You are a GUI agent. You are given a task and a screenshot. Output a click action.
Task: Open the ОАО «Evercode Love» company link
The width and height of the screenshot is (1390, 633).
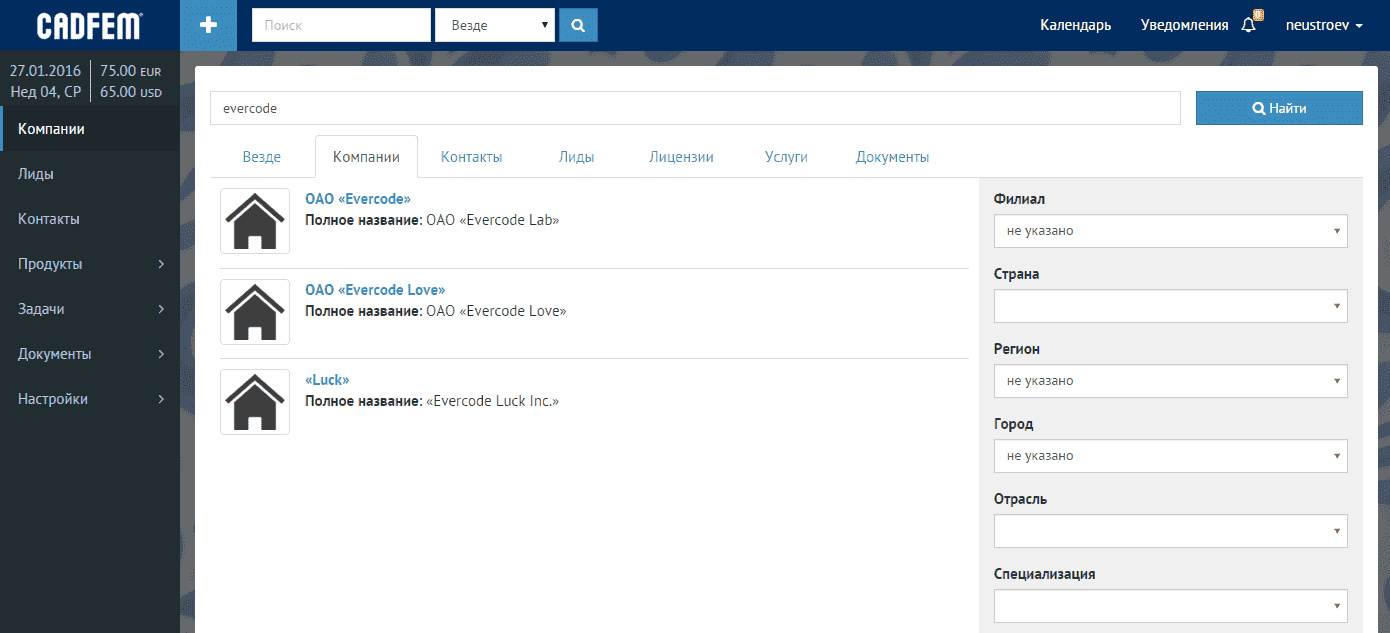[375, 290]
